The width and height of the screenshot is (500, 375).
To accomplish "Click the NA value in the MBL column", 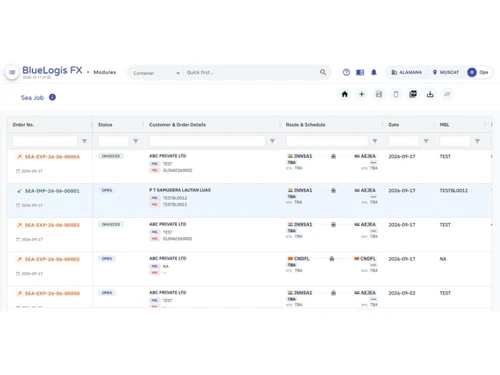I will coord(443,259).
